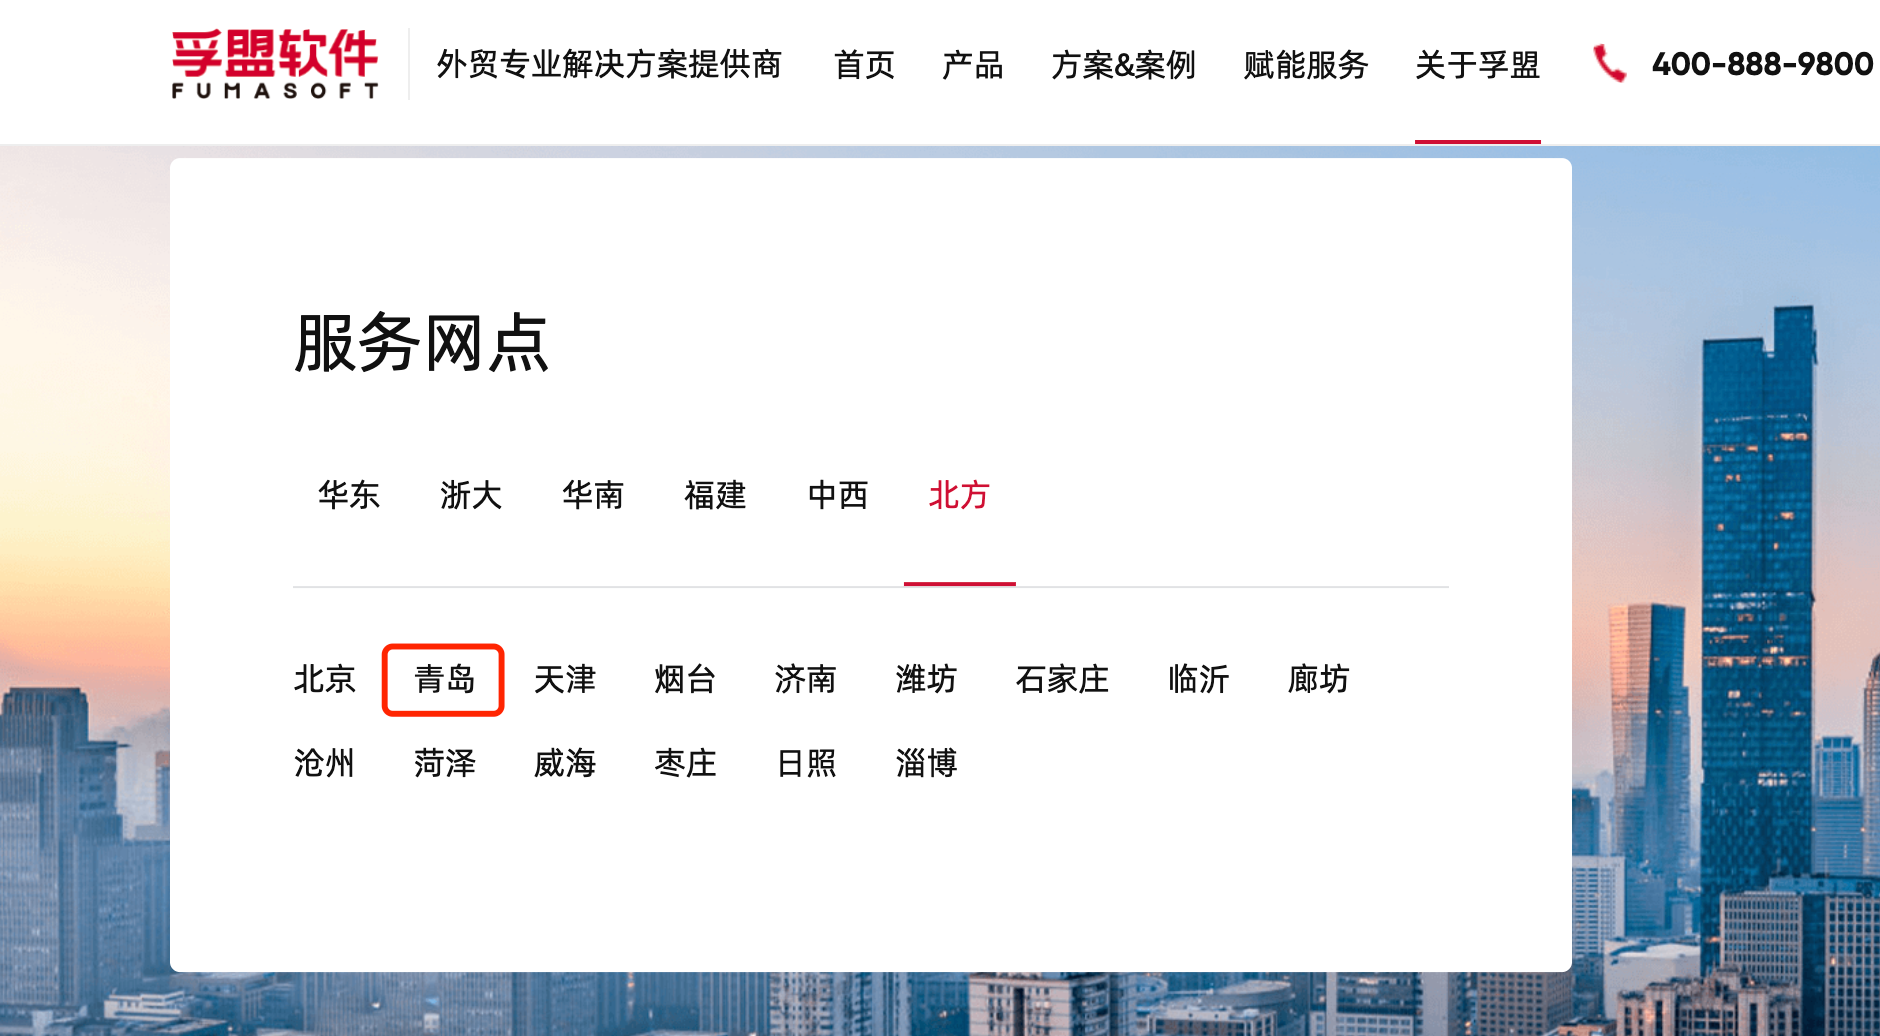1880x1036 pixels.
Task: Switch to the 浙大 region tab
Action: click(471, 495)
